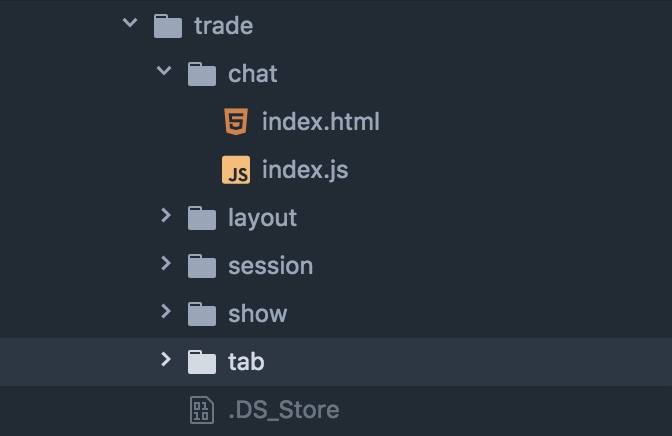Click the layout folder icon

coord(202,218)
